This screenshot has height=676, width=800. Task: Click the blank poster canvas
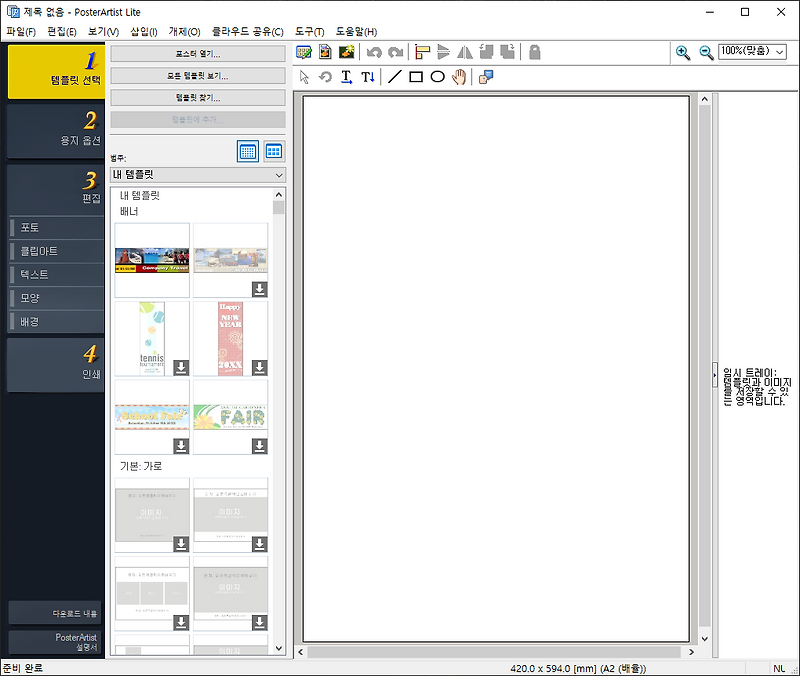point(496,368)
